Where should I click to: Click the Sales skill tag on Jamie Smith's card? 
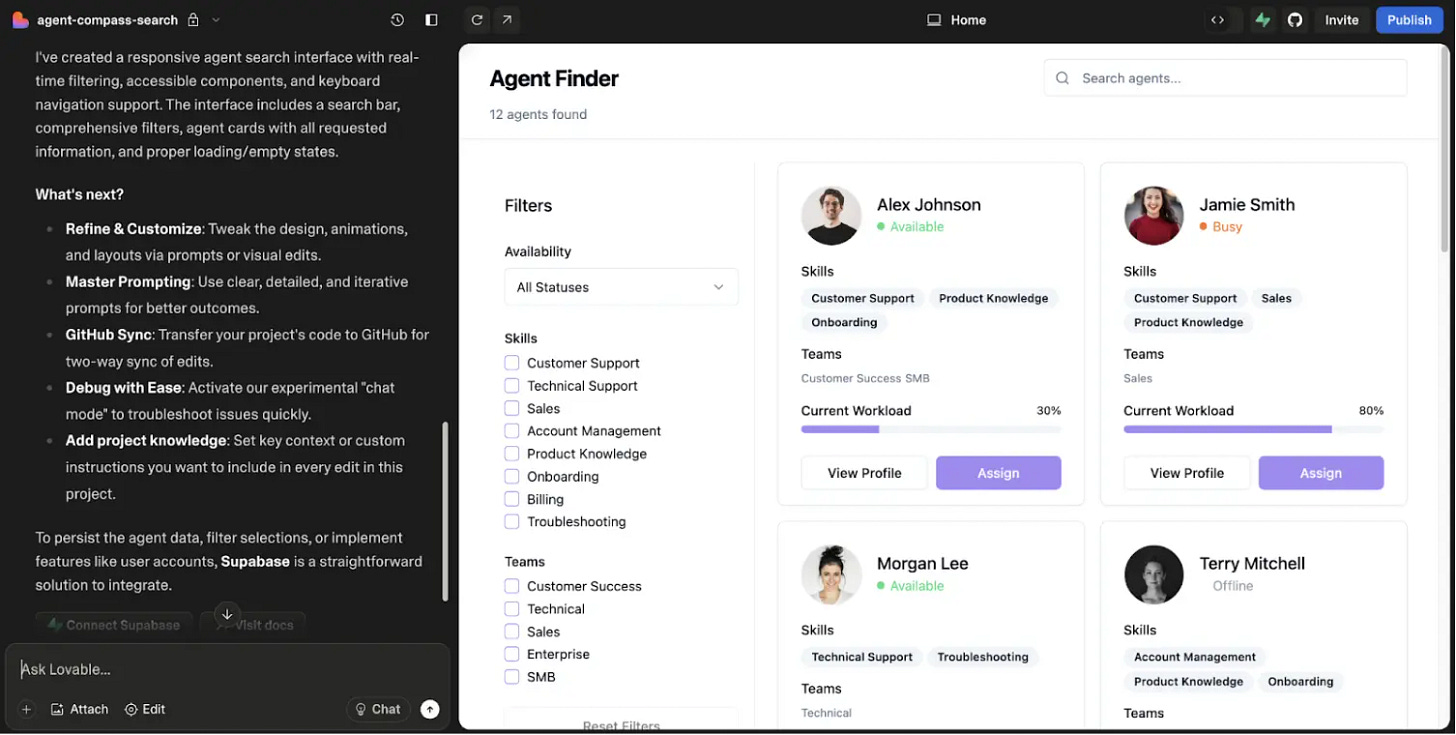coord(1276,298)
